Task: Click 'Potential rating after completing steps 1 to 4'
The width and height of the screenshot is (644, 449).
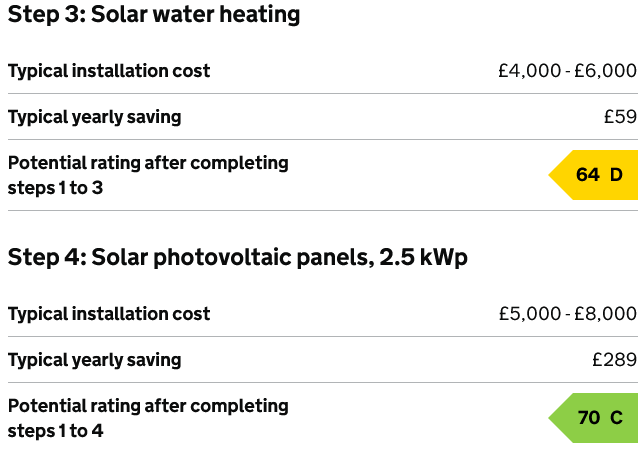Action: pos(148,418)
